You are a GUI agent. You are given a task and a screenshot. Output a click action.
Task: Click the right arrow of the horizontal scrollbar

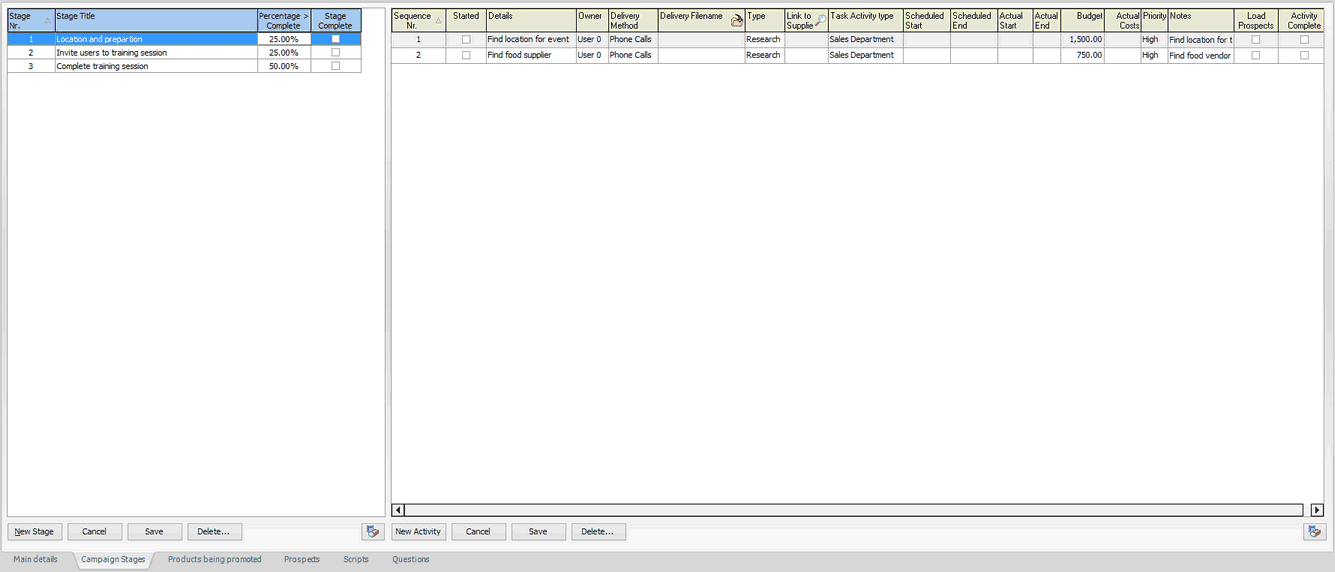(1317, 510)
